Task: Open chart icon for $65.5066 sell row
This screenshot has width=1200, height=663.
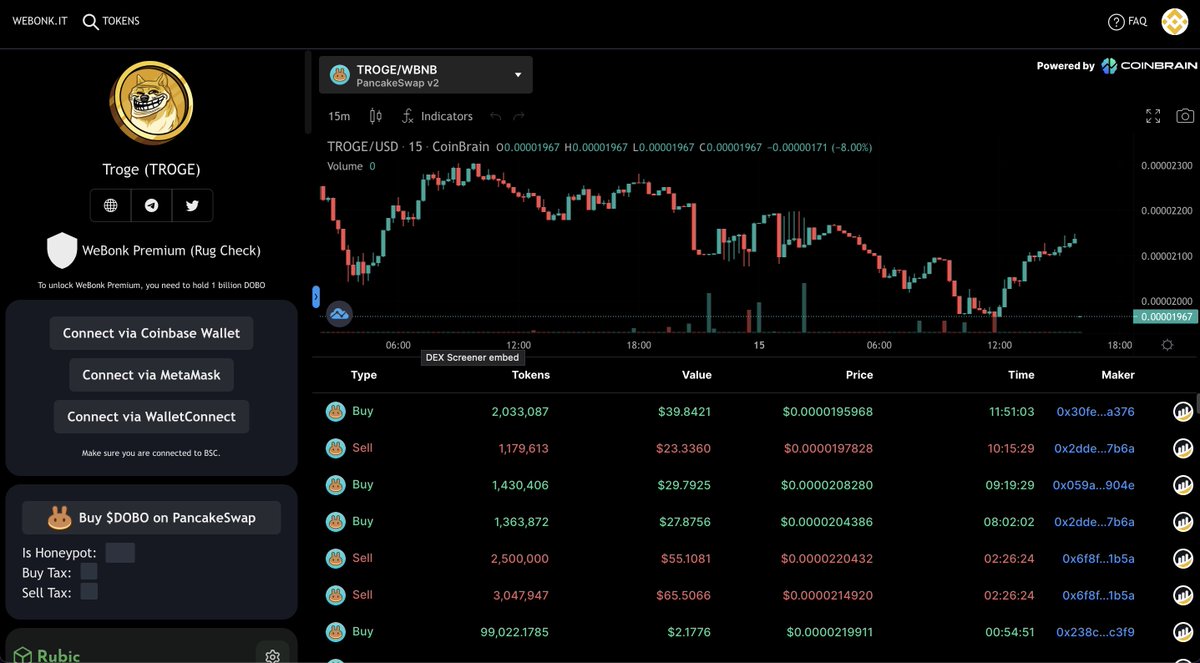Action: [x=1183, y=595]
